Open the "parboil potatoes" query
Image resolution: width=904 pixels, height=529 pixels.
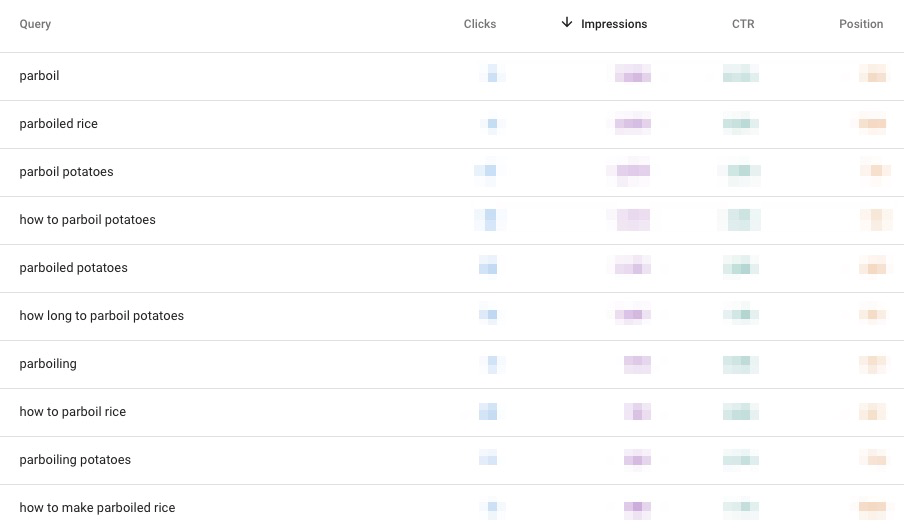(x=66, y=172)
